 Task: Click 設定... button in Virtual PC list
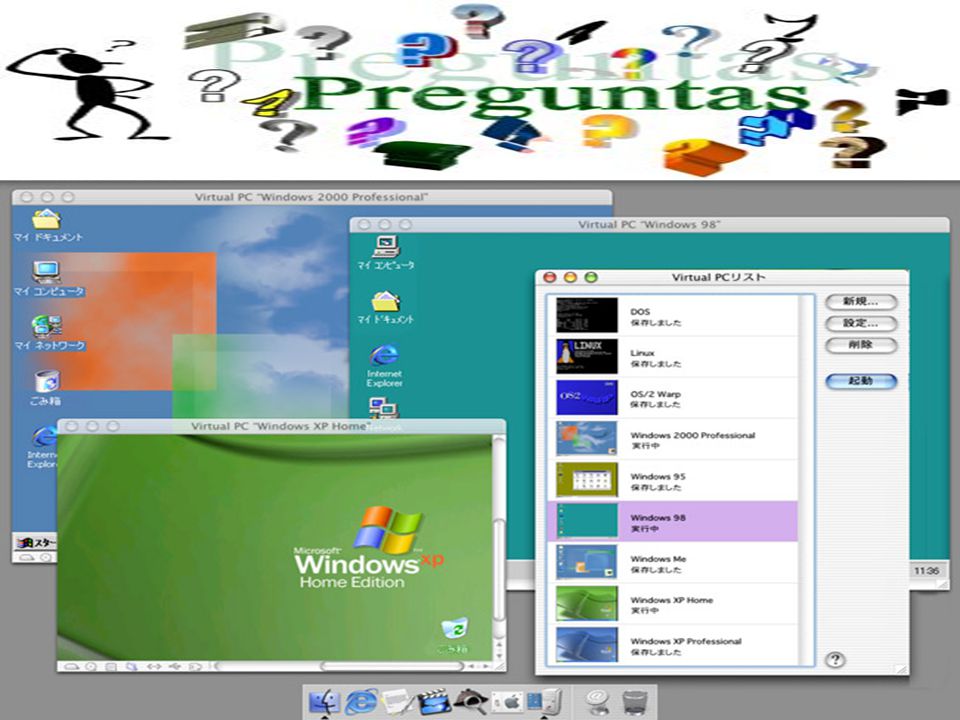[x=861, y=323]
